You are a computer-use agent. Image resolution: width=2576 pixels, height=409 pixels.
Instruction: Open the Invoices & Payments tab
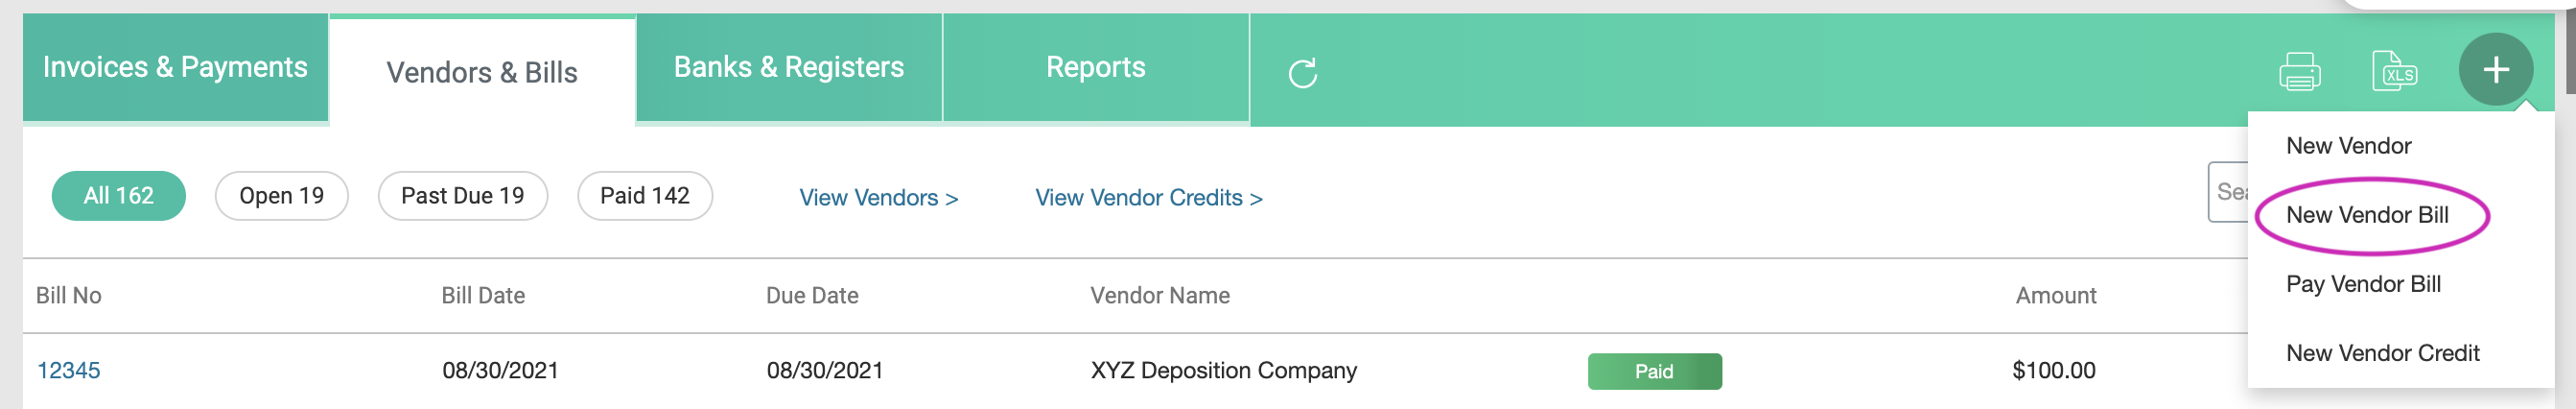(x=175, y=67)
